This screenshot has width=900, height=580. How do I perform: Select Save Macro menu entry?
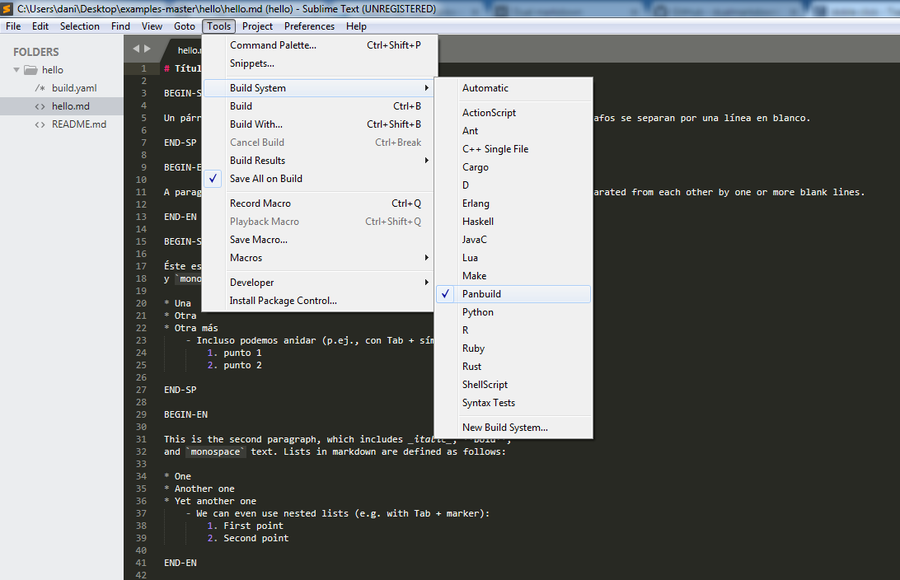click(x=319, y=239)
